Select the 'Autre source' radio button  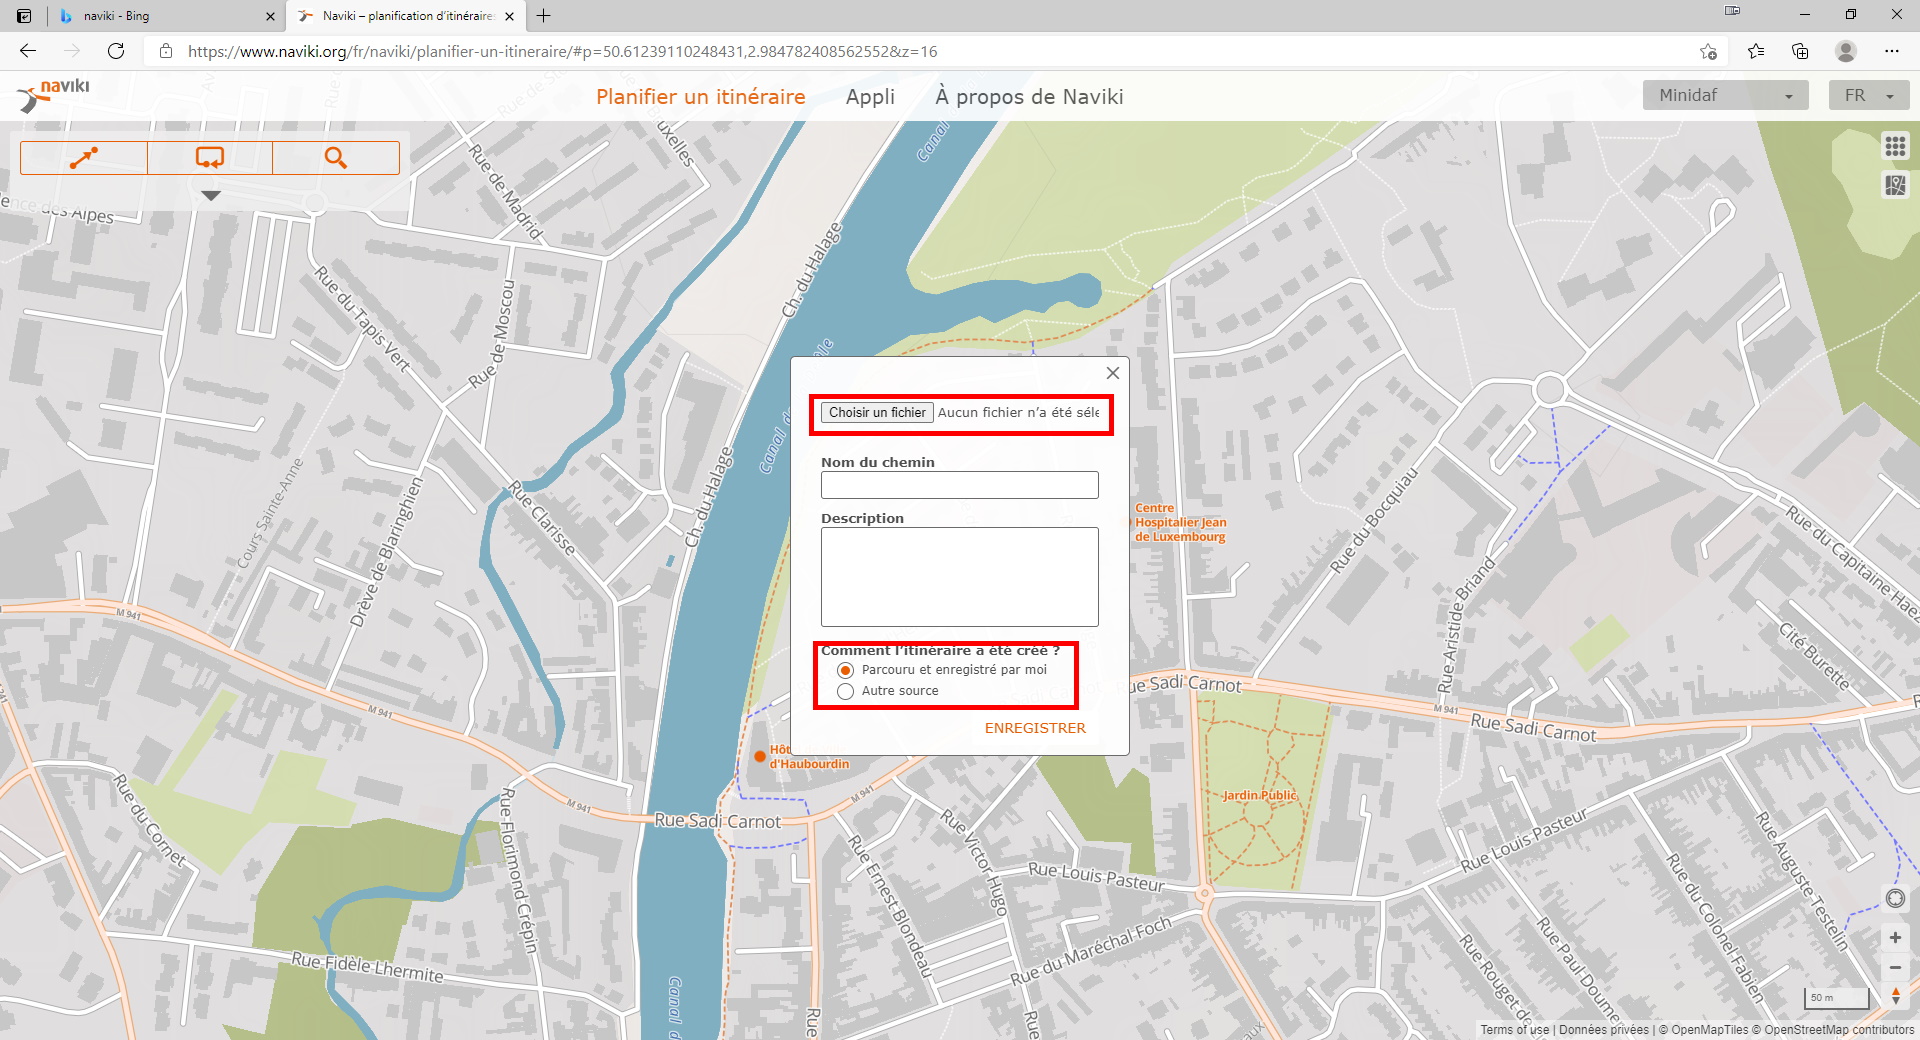tap(846, 691)
